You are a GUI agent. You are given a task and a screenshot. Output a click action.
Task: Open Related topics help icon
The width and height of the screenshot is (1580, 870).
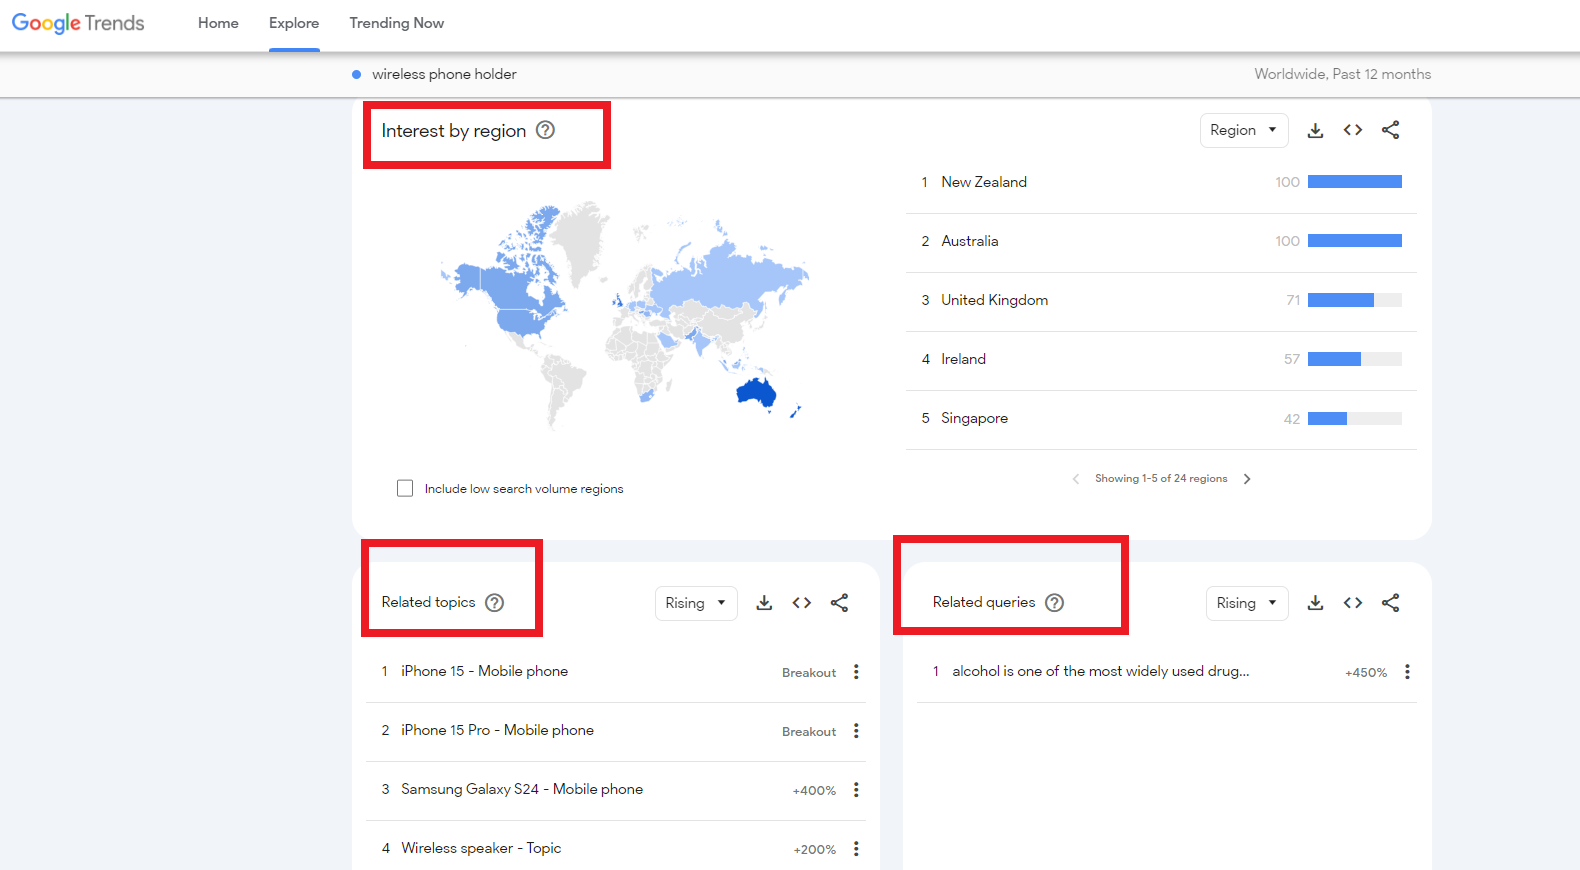pyautogui.click(x=495, y=602)
